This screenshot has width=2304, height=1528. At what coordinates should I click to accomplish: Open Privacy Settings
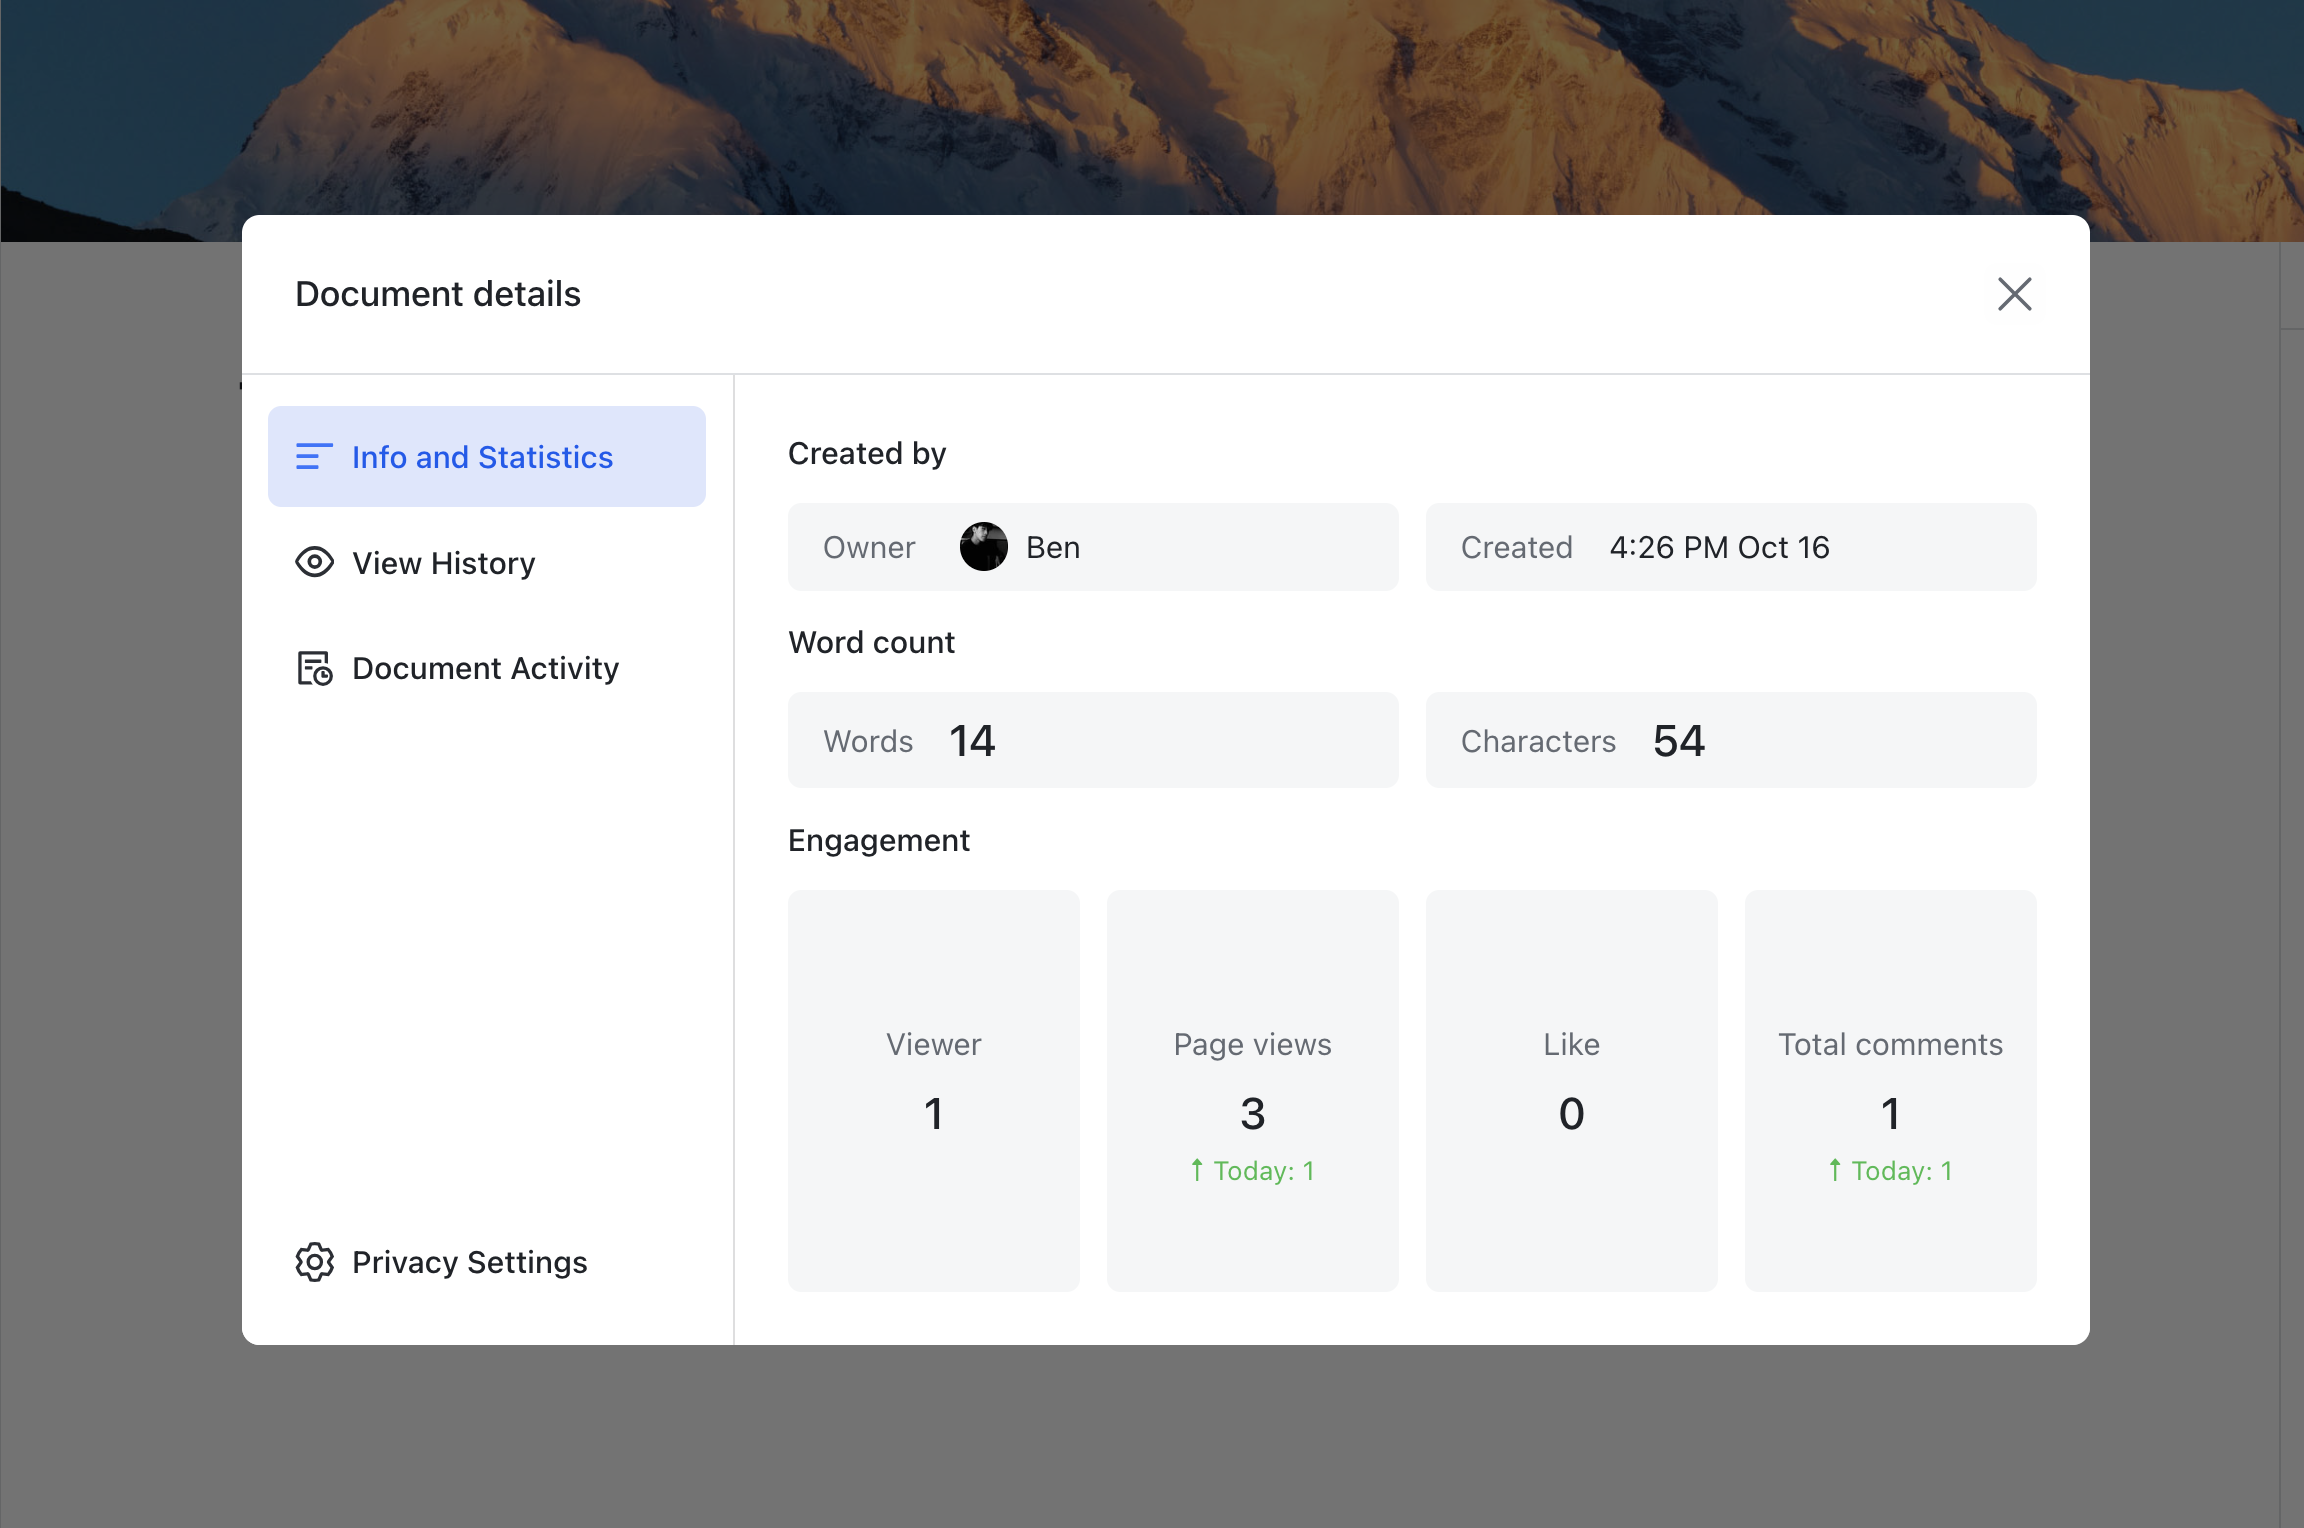coord(469,1262)
